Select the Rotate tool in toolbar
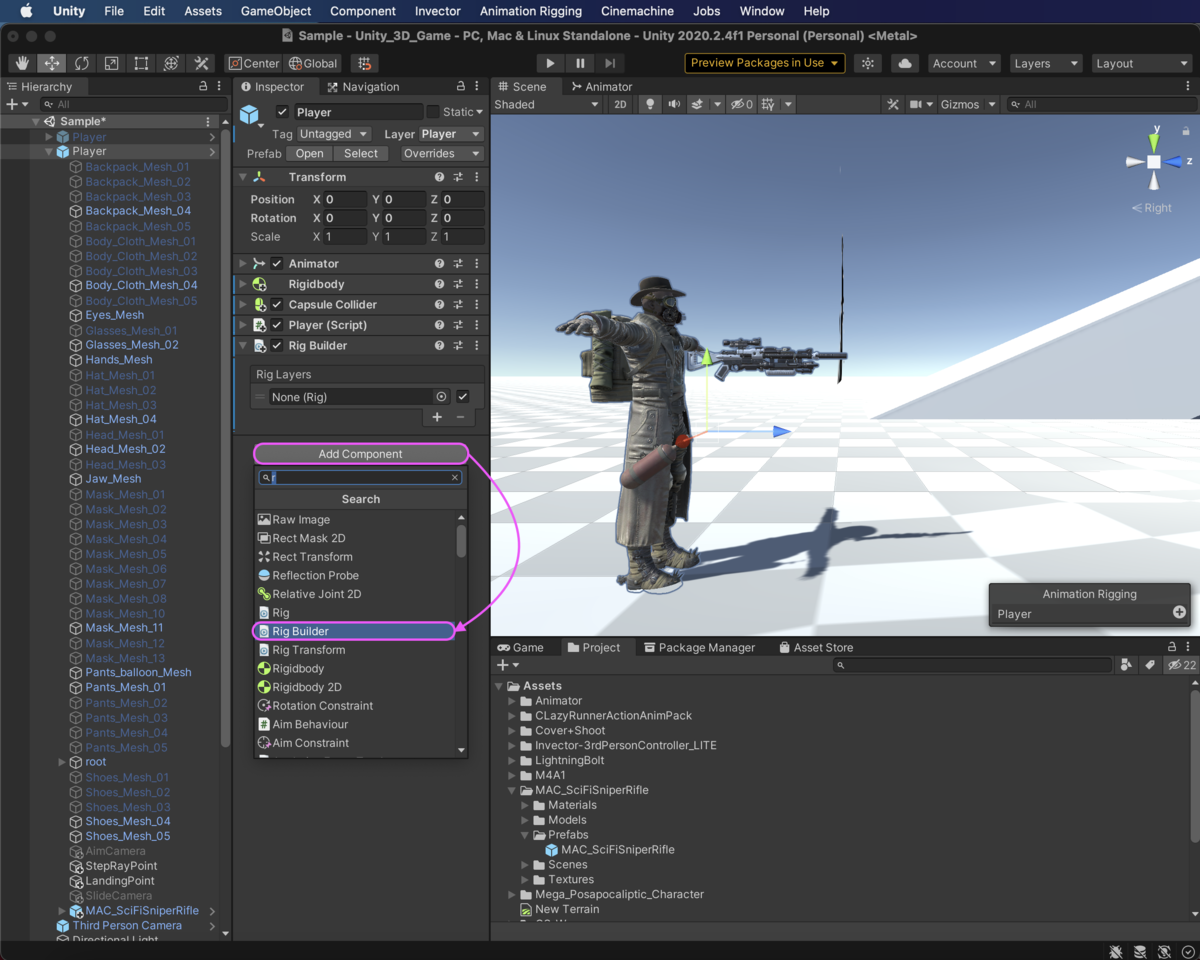This screenshot has width=1200, height=960. 82,63
